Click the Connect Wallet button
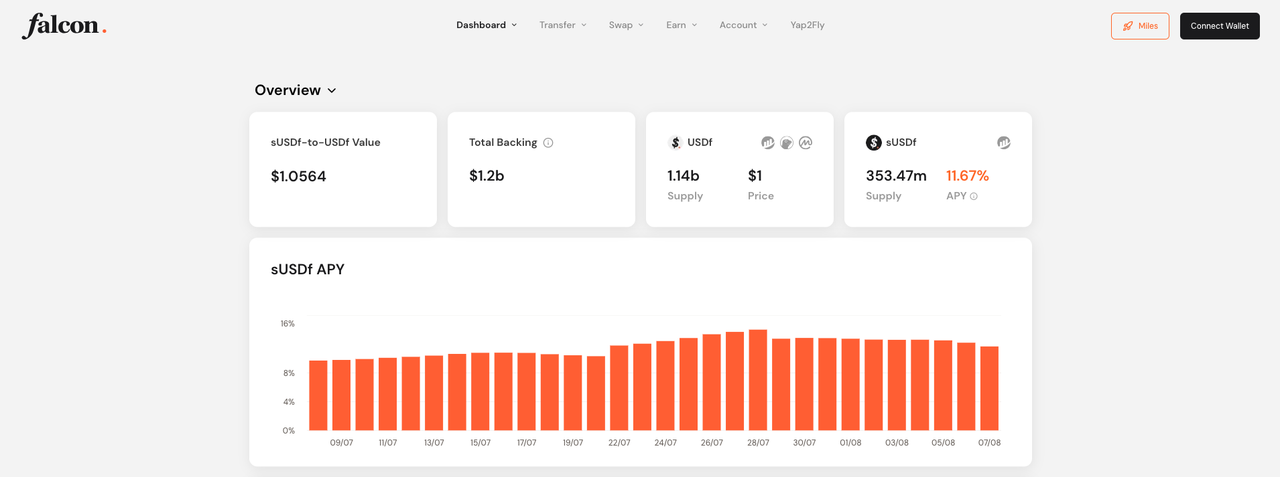 pos(1219,26)
